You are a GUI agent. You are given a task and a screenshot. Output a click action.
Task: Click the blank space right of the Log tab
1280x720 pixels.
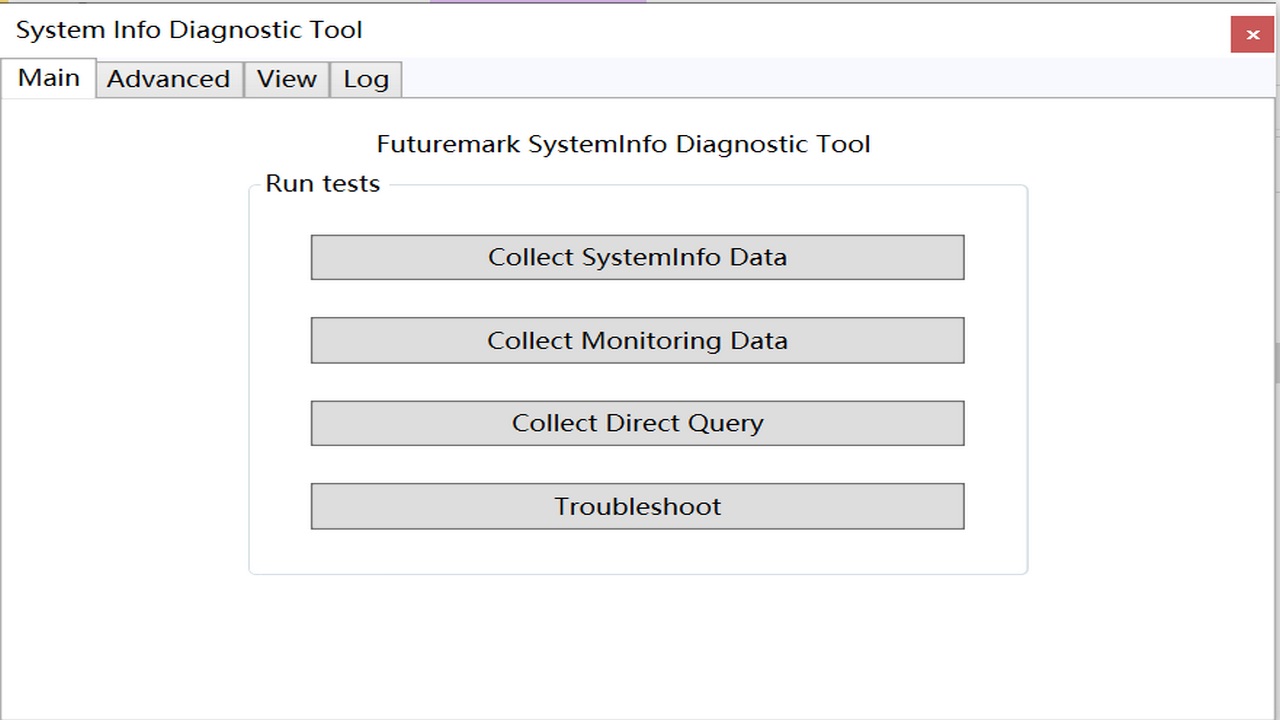coord(700,78)
